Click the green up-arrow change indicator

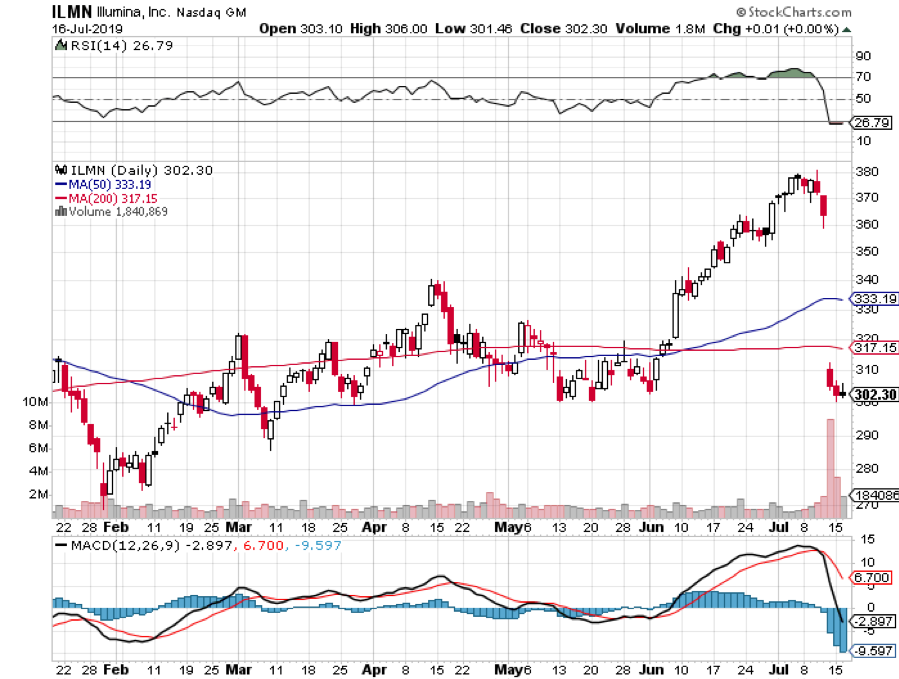click(x=846, y=30)
